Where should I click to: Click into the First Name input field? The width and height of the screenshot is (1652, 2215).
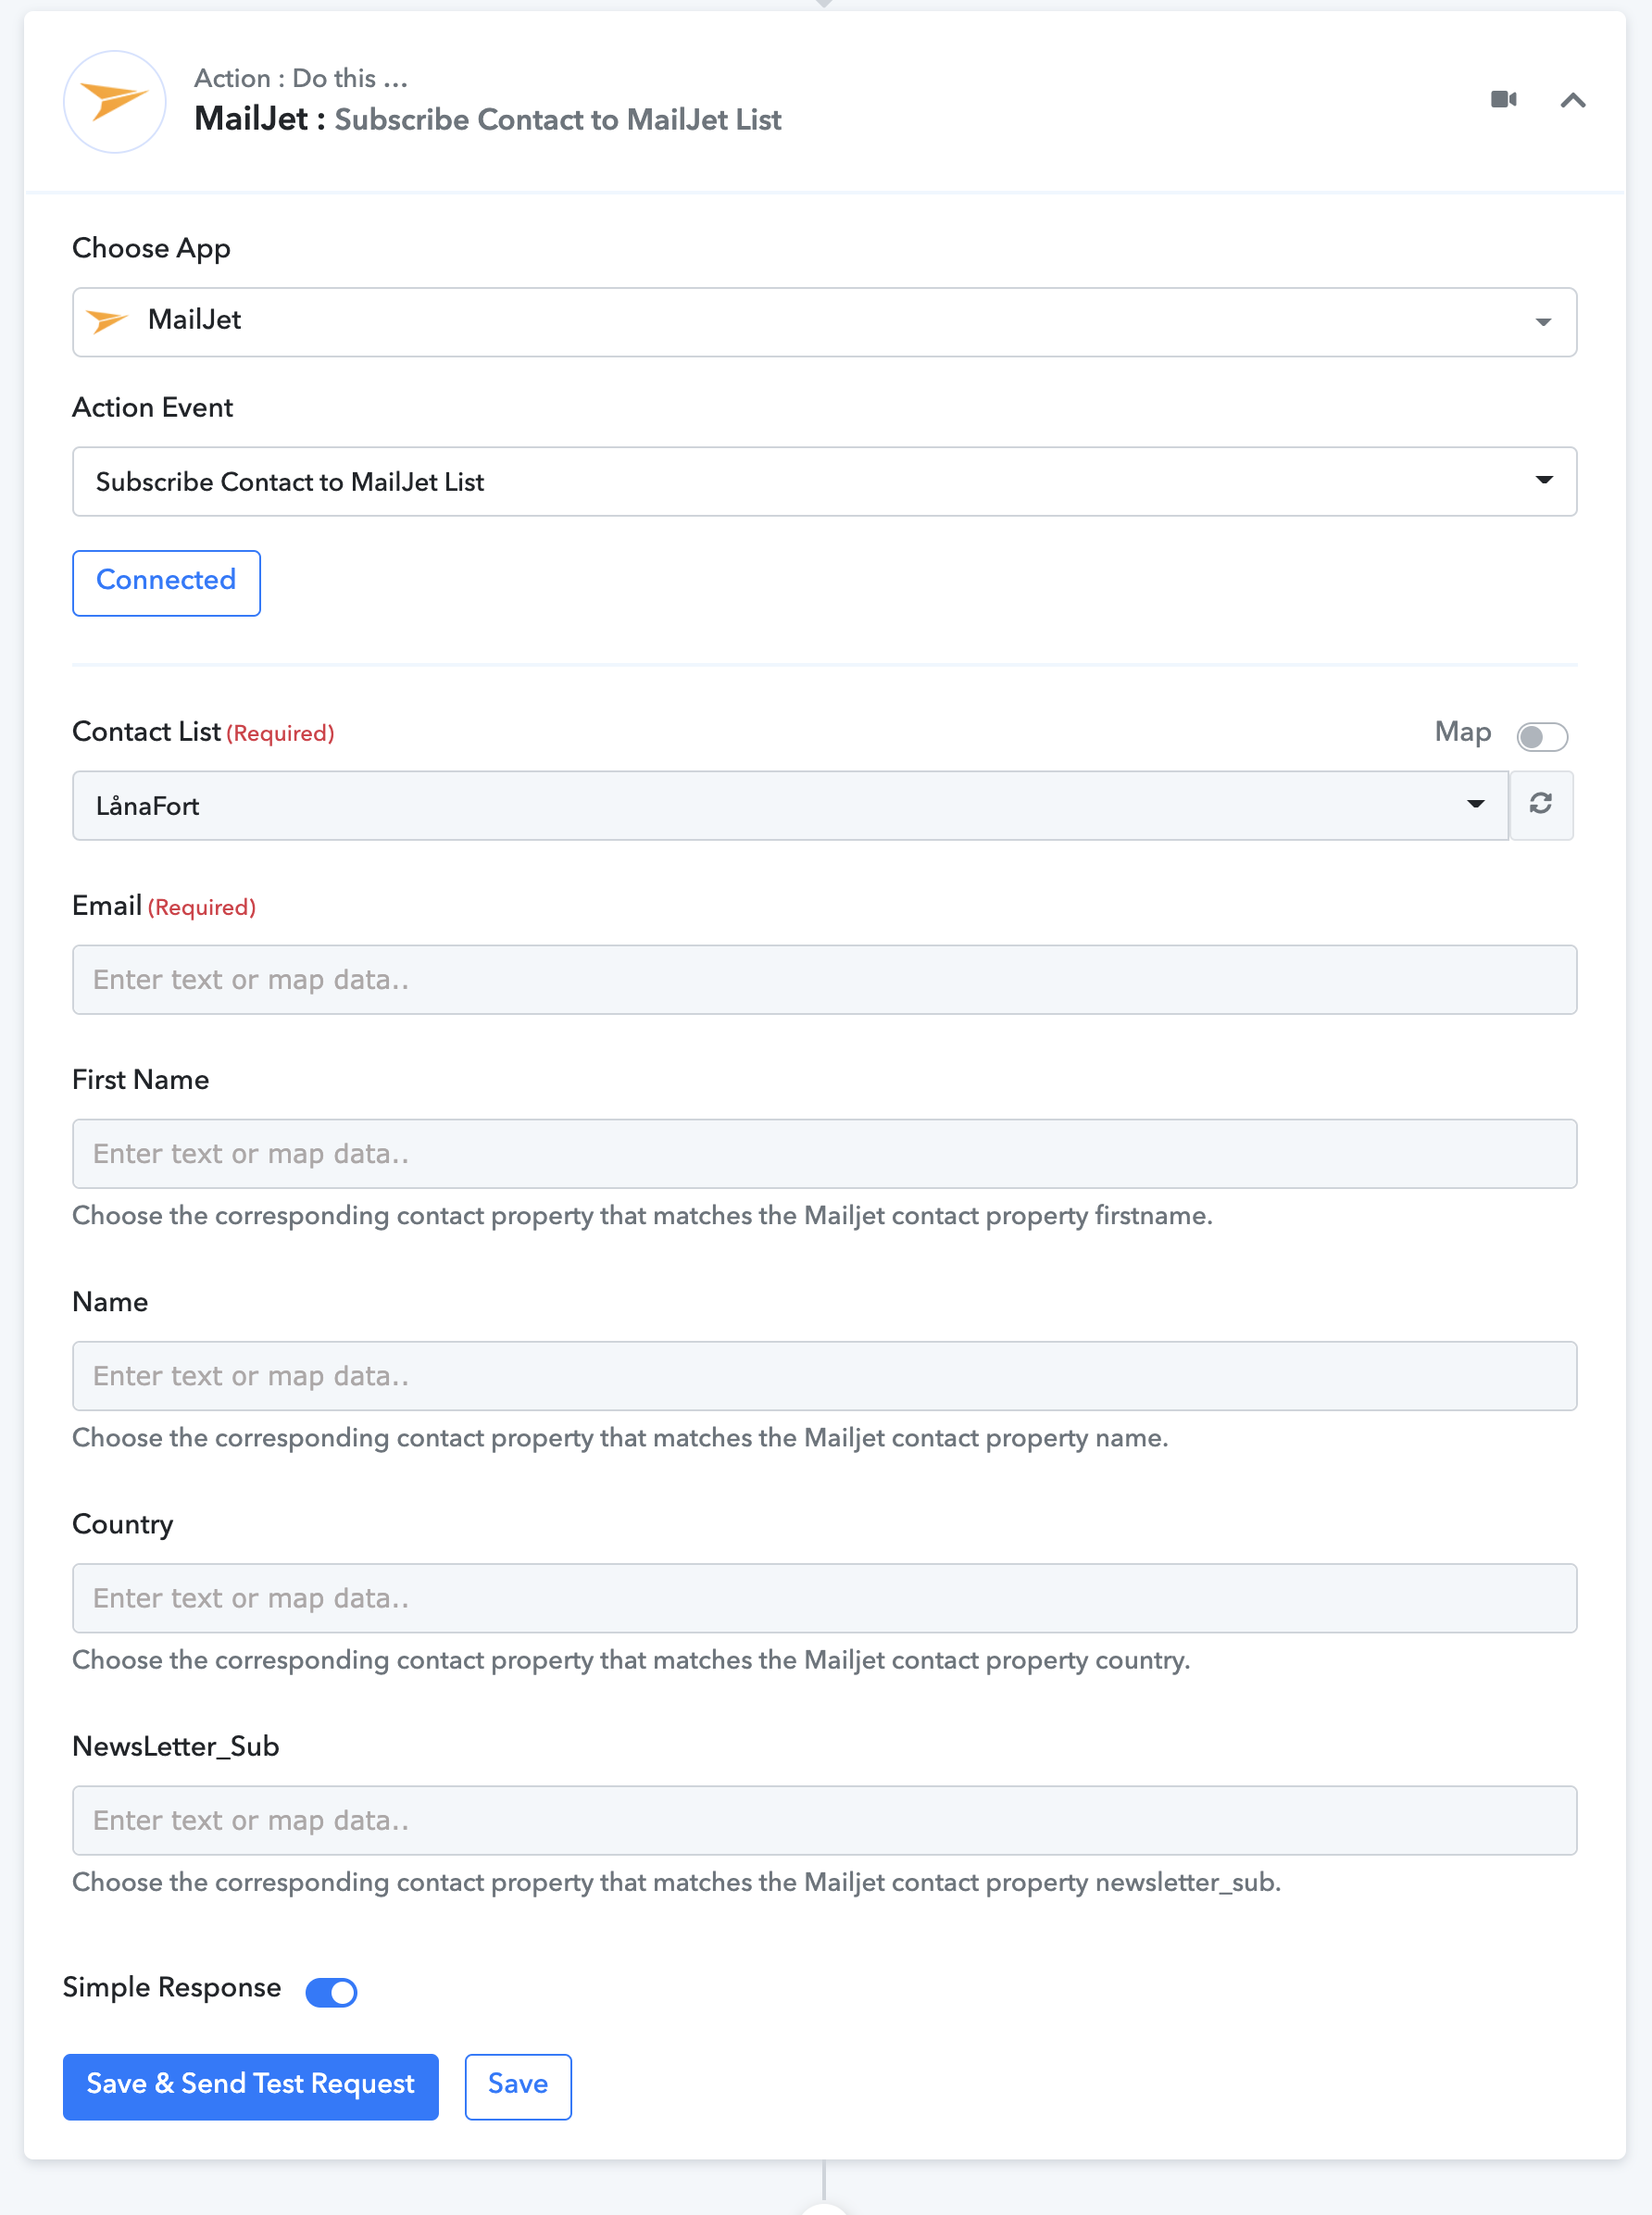point(825,1153)
